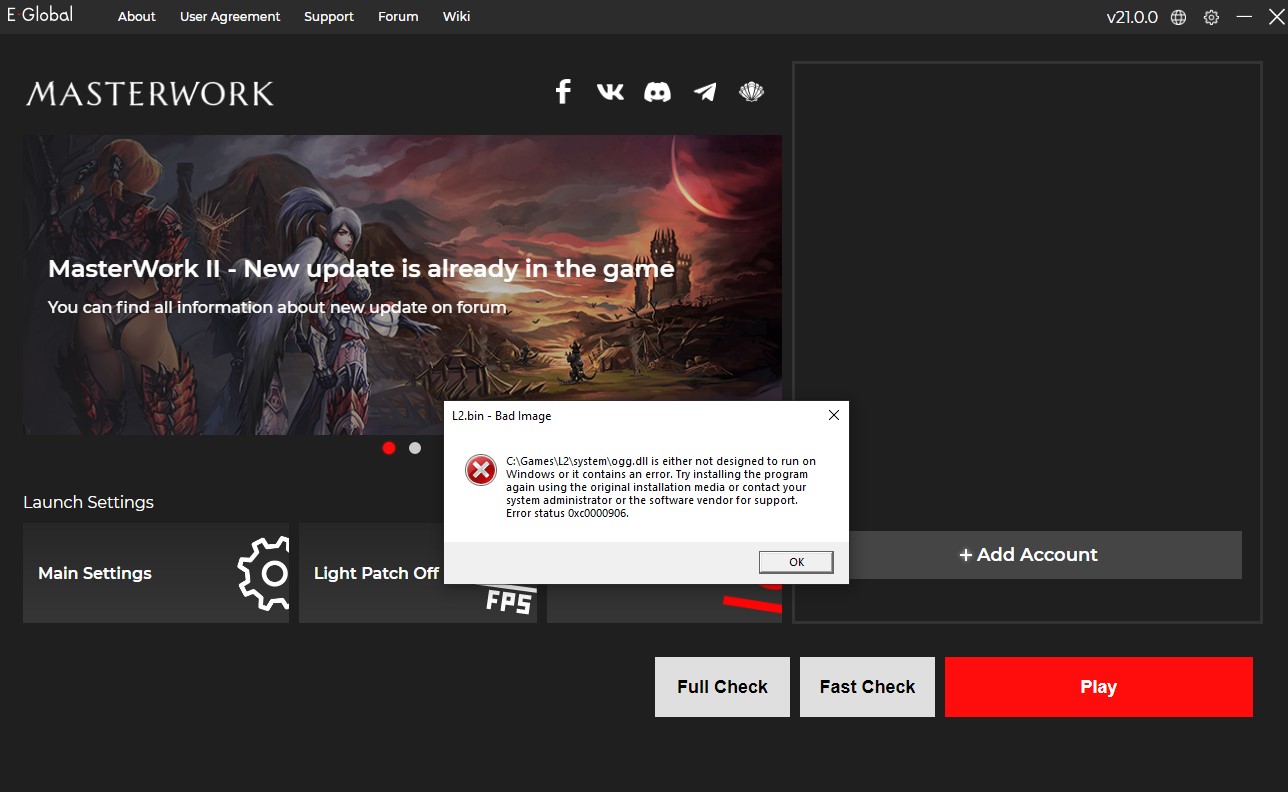Image resolution: width=1288 pixels, height=792 pixels.
Task: Open the Wiki link
Action: pyautogui.click(x=456, y=17)
